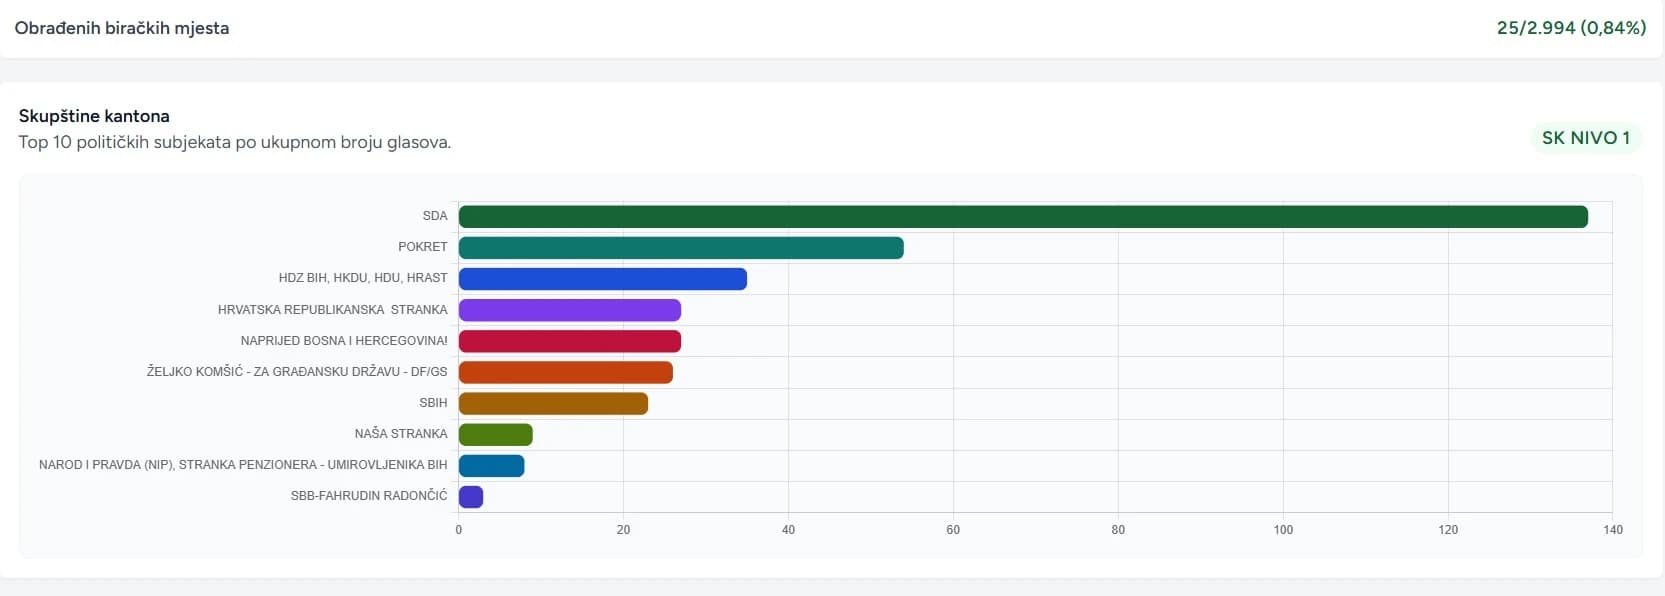Click the SBB-FAHRUDIN RADONČIĆ bar
This screenshot has width=1665, height=596.
(x=471, y=496)
